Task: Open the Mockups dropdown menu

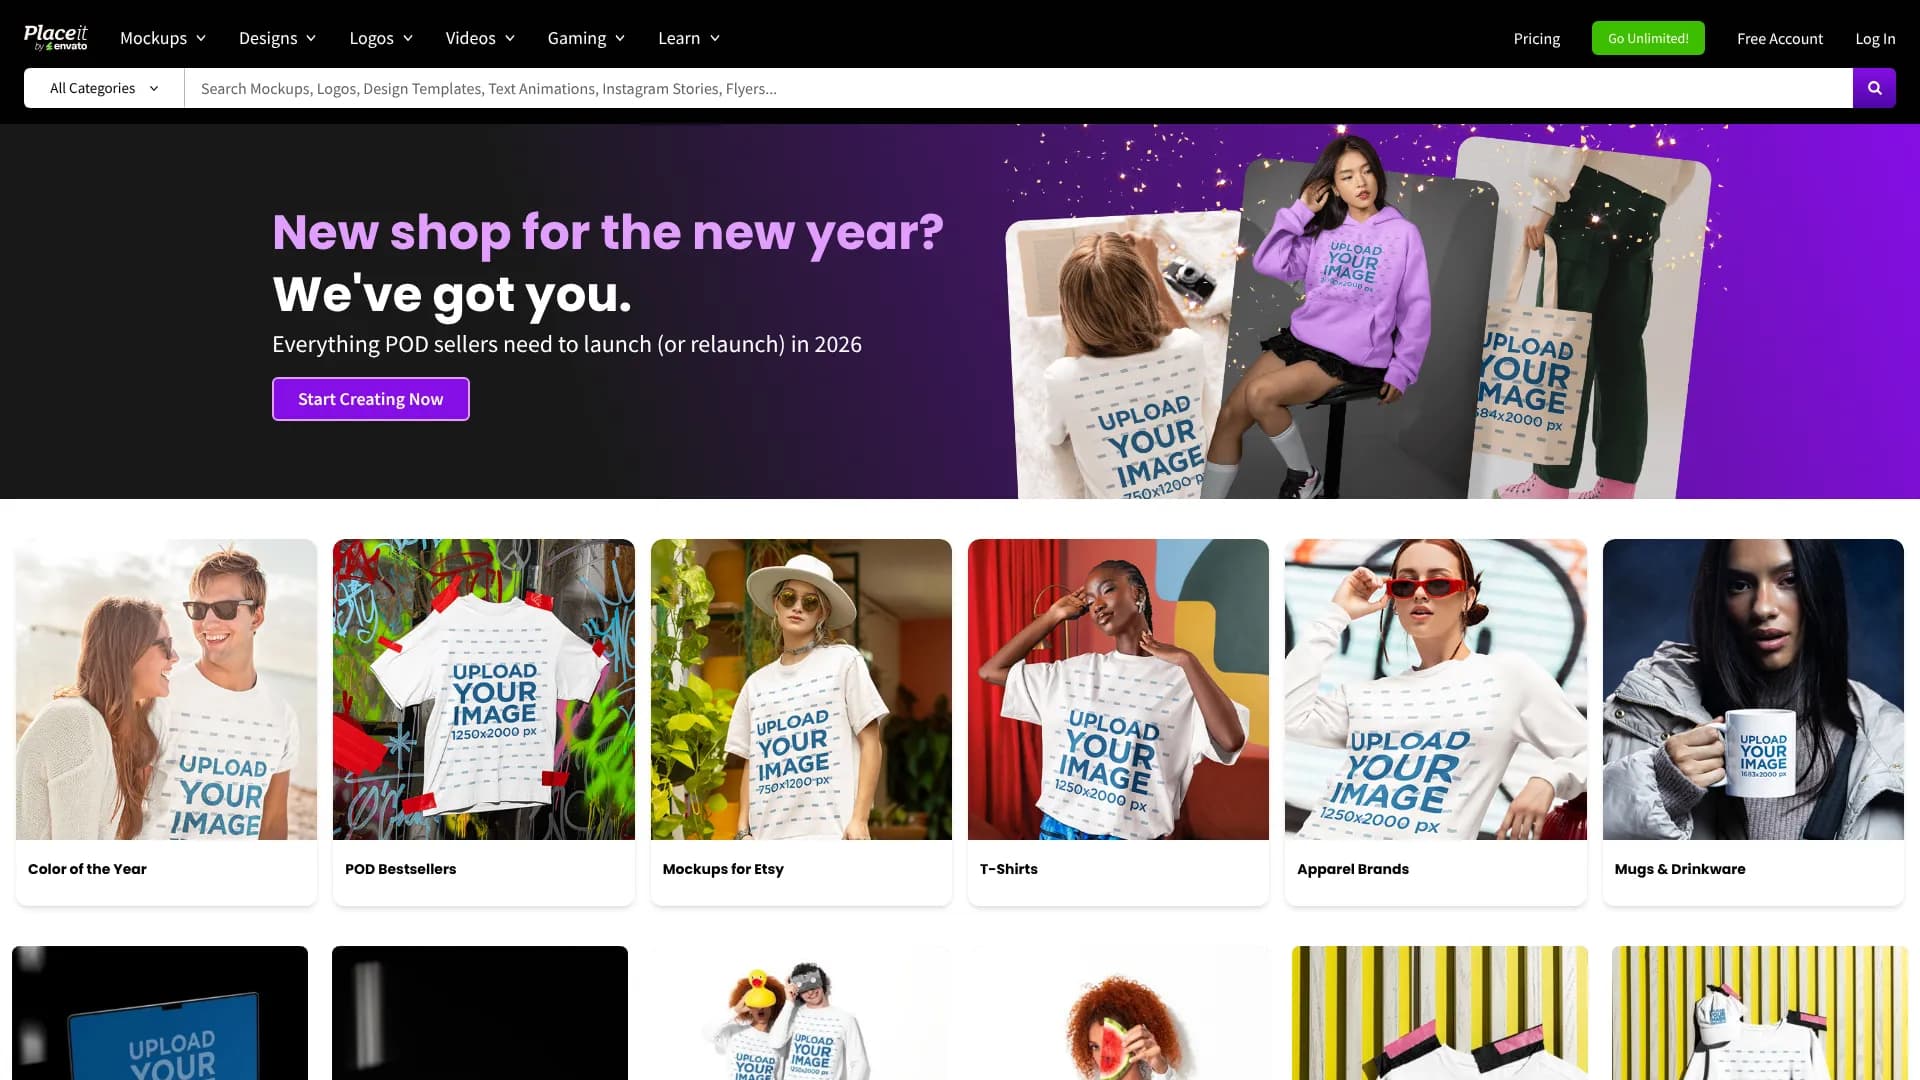Action: (x=161, y=38)
